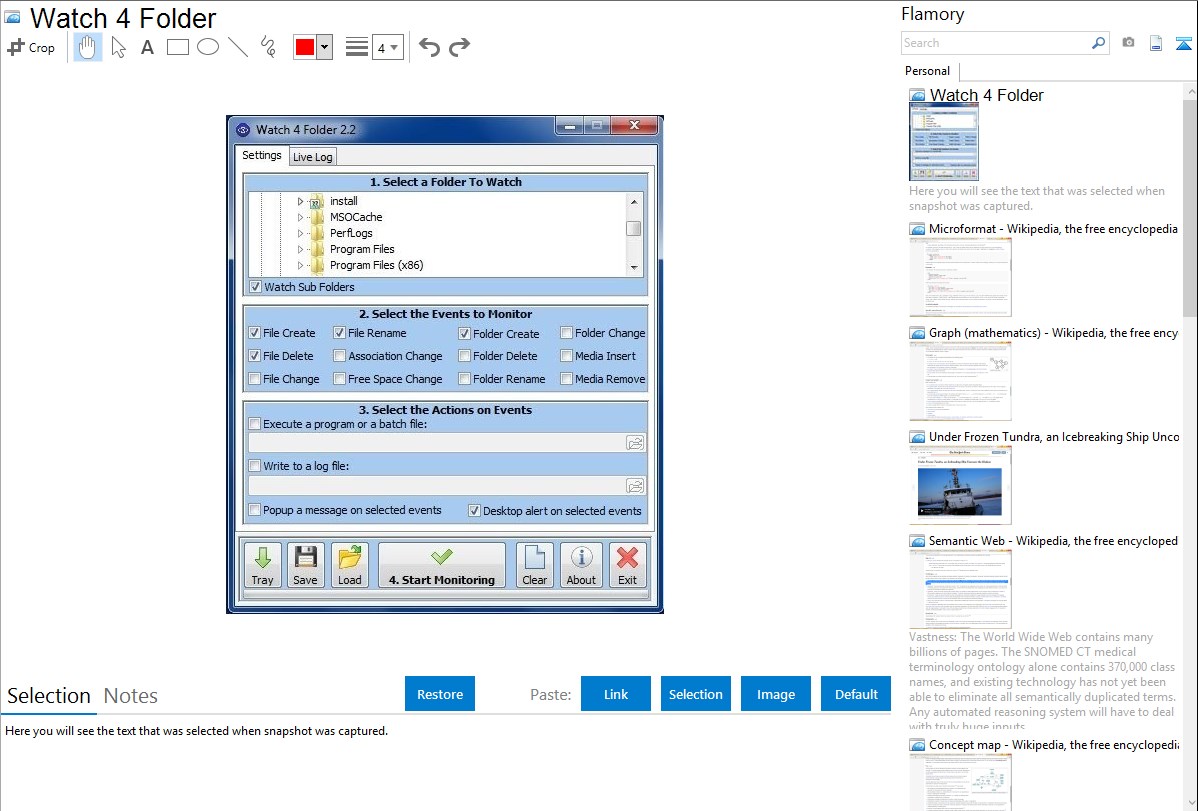Screen dimensions: 1198x811
Task: Click the Watch 4 Folder title bar icon
Action: point(243,129)
